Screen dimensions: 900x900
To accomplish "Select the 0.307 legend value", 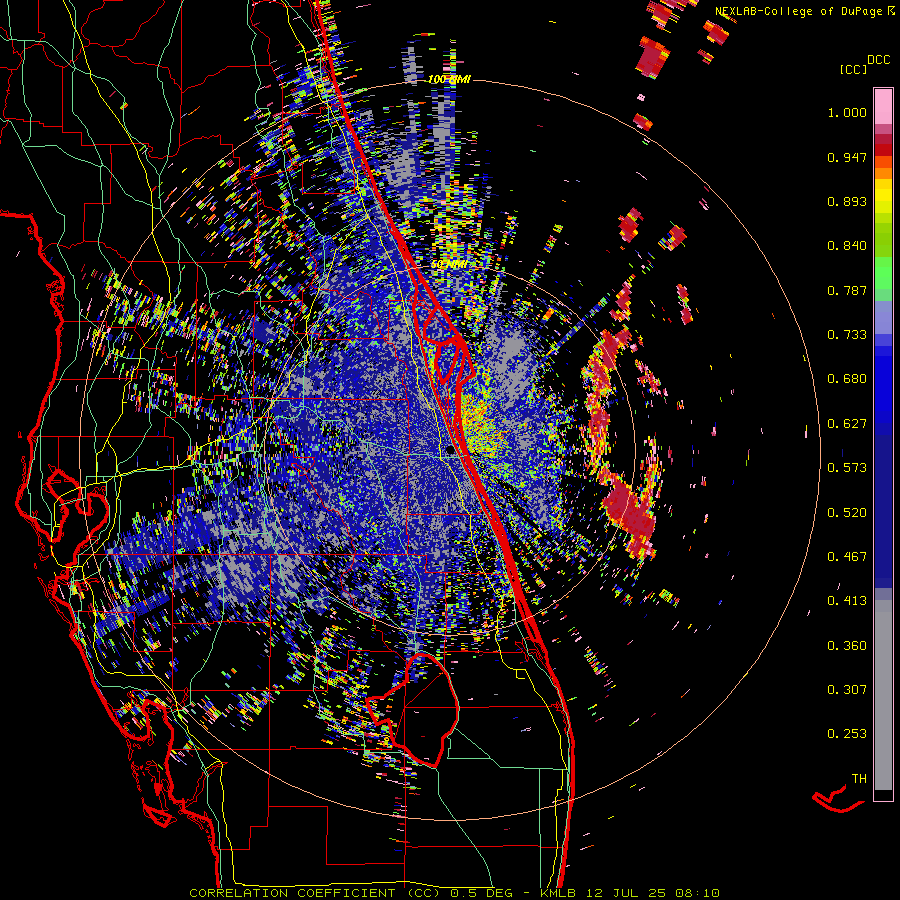I will (x=847, y=690).
